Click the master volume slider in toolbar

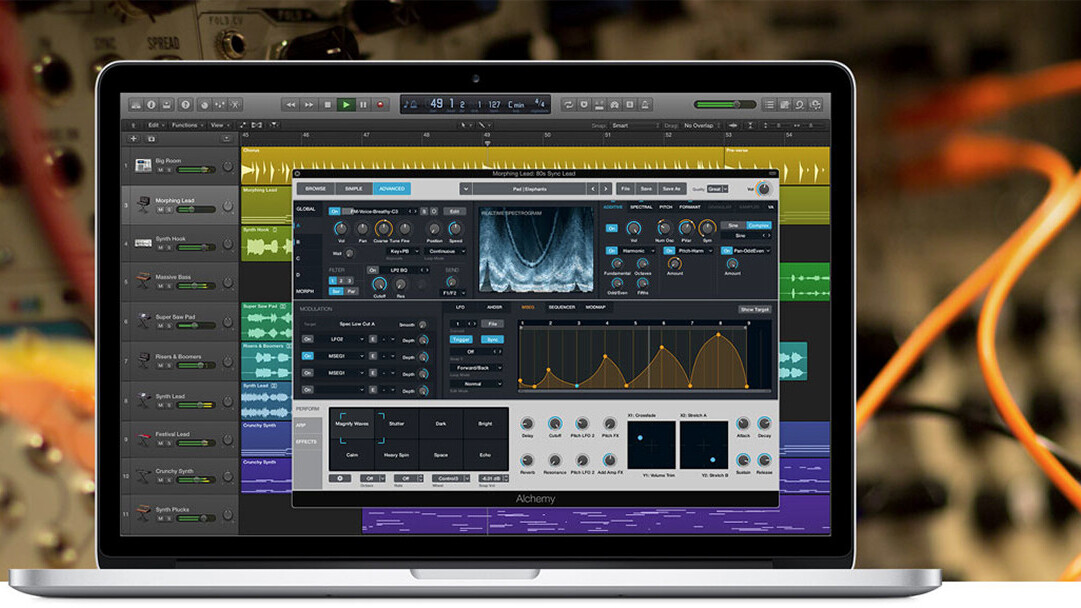[x=725, y=104]
